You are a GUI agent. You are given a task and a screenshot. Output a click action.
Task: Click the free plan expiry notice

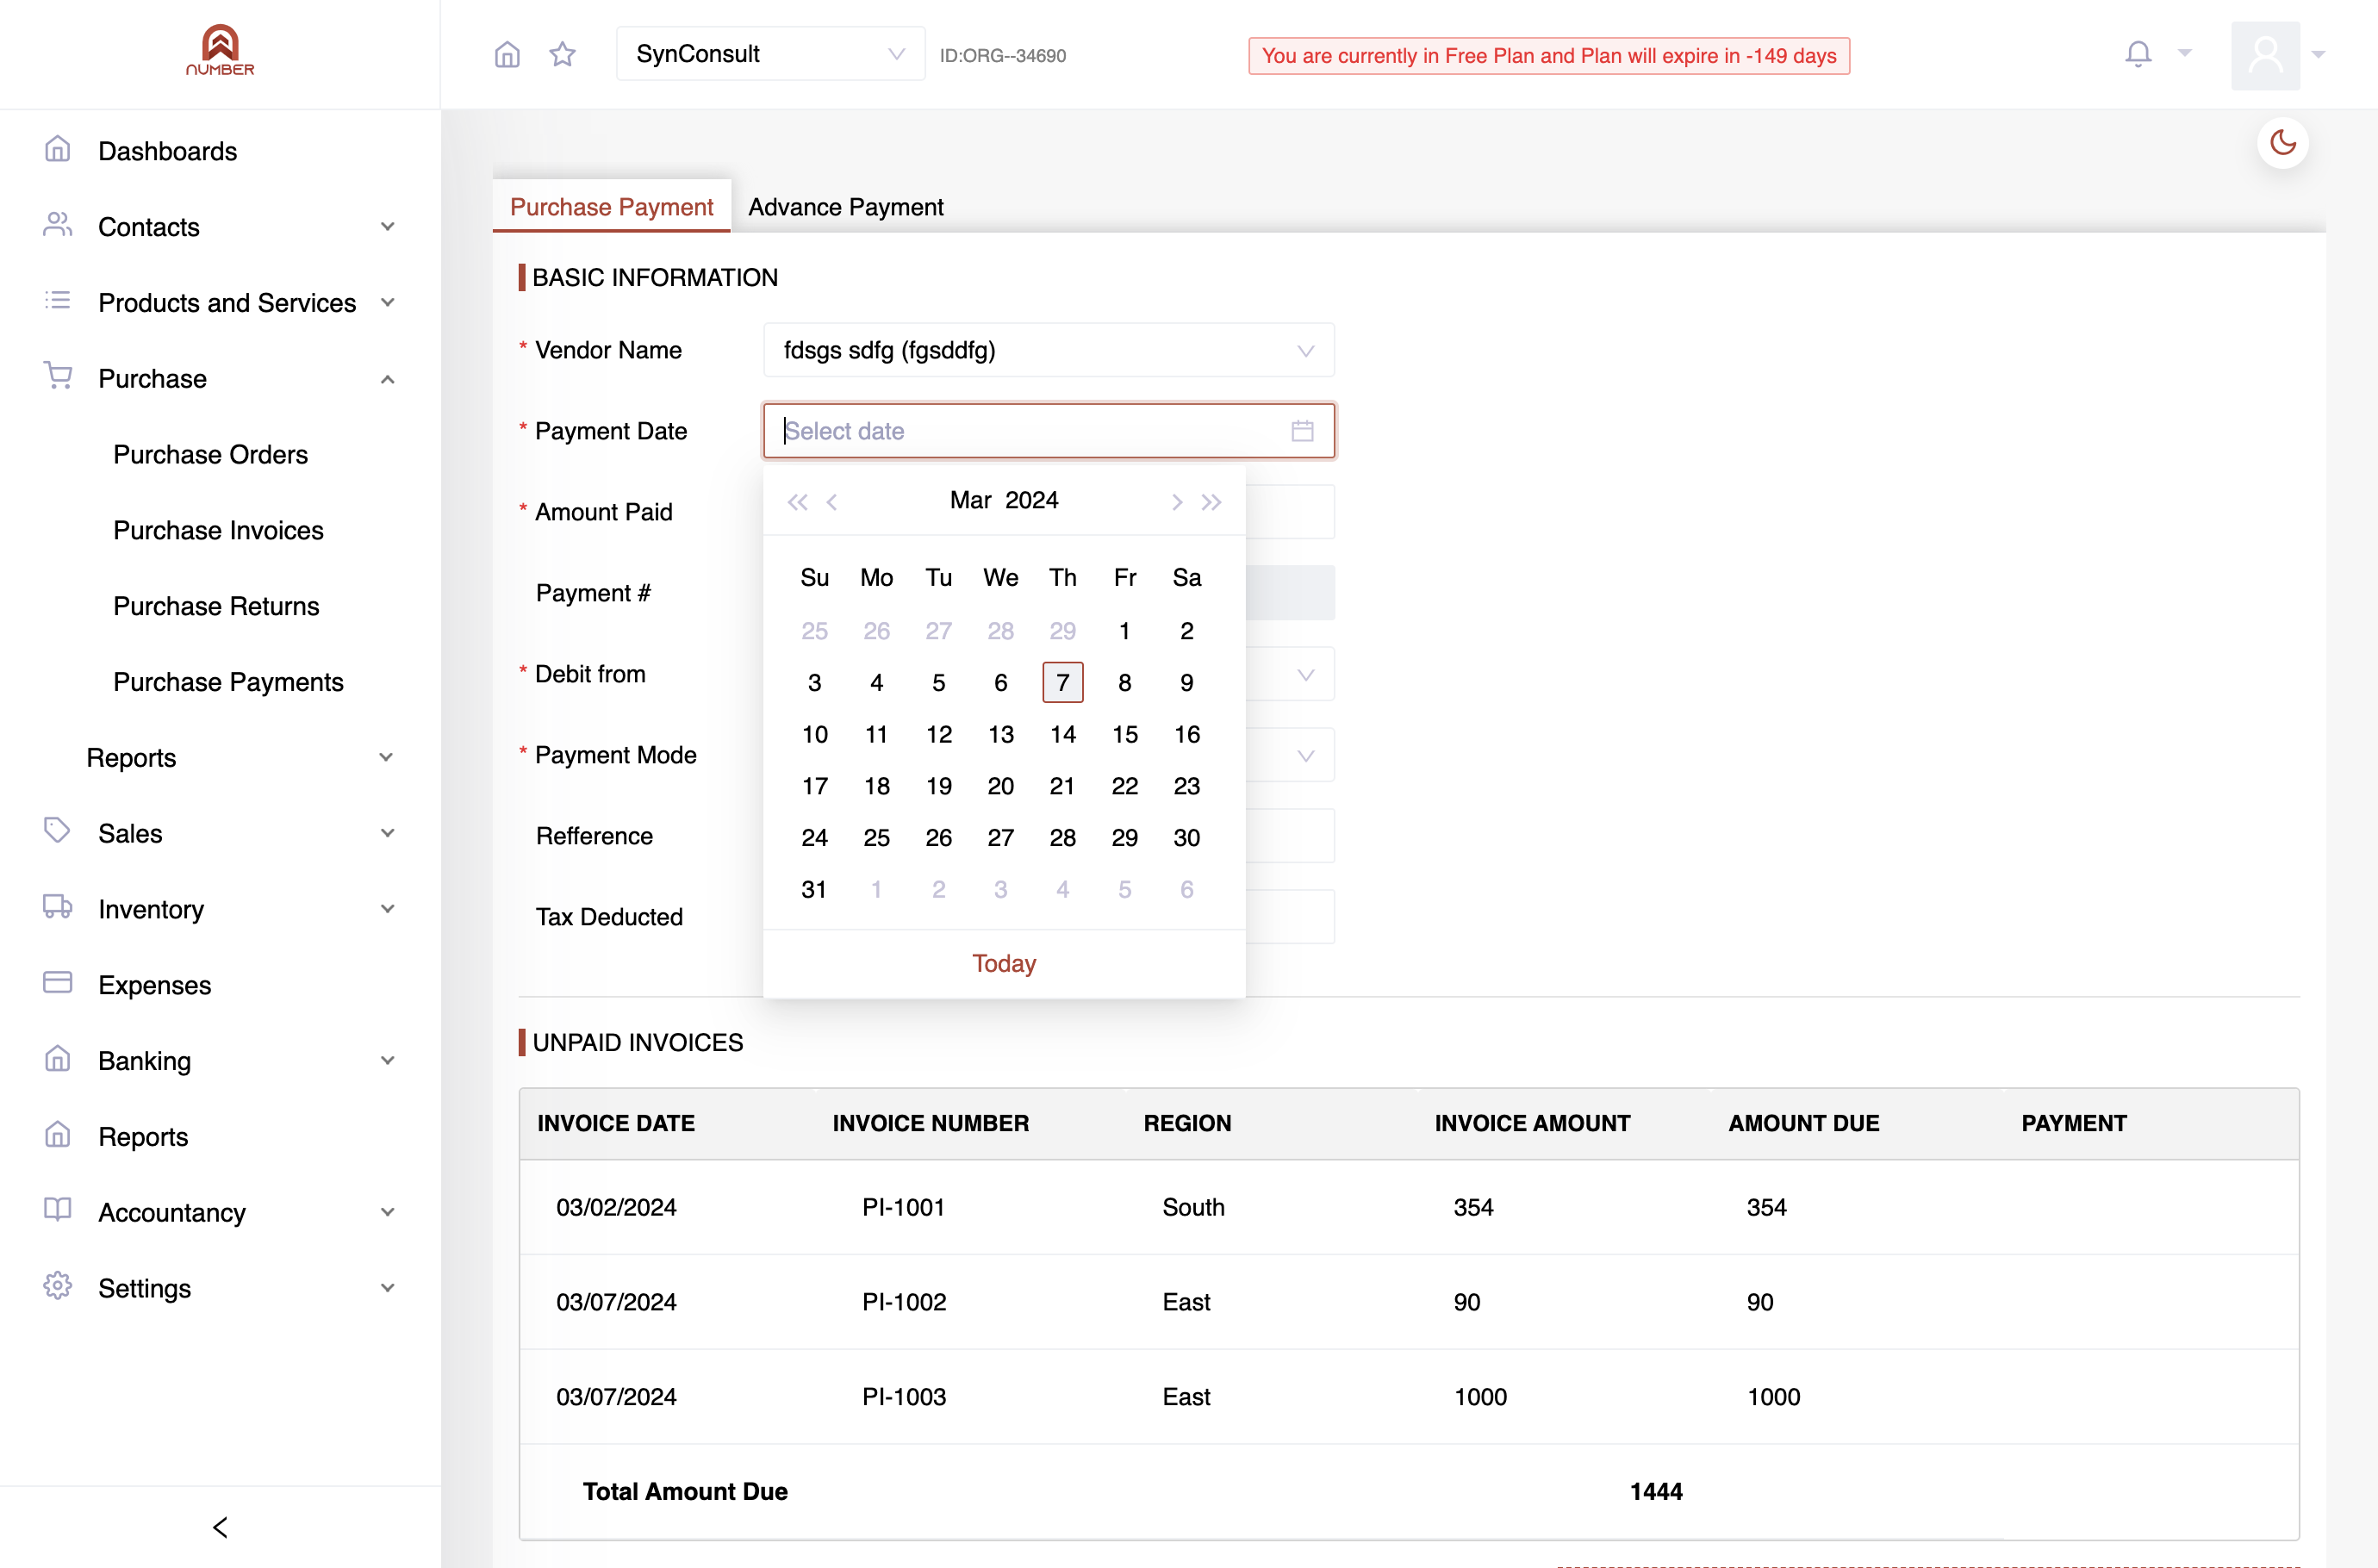tap(1548, 56)
